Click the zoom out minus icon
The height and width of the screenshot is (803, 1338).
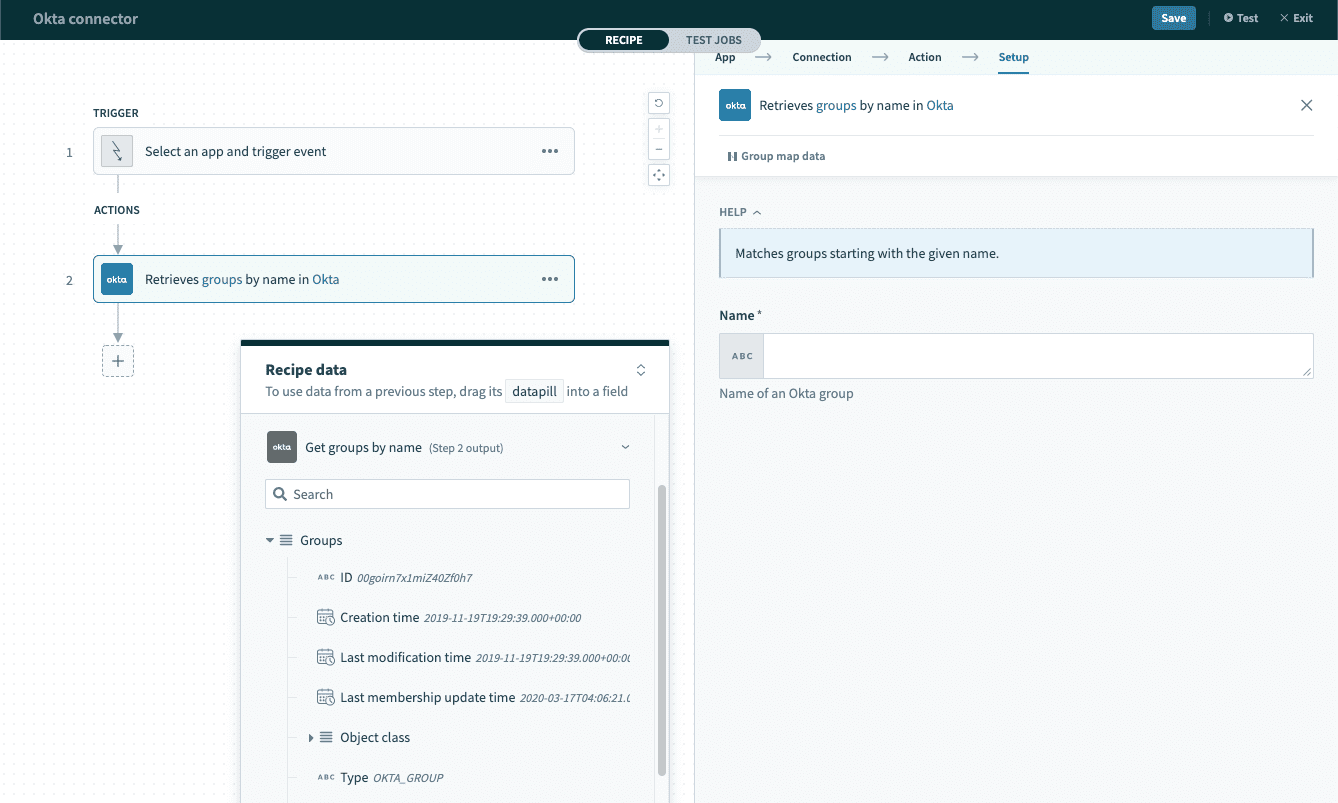tap(658, 148)
